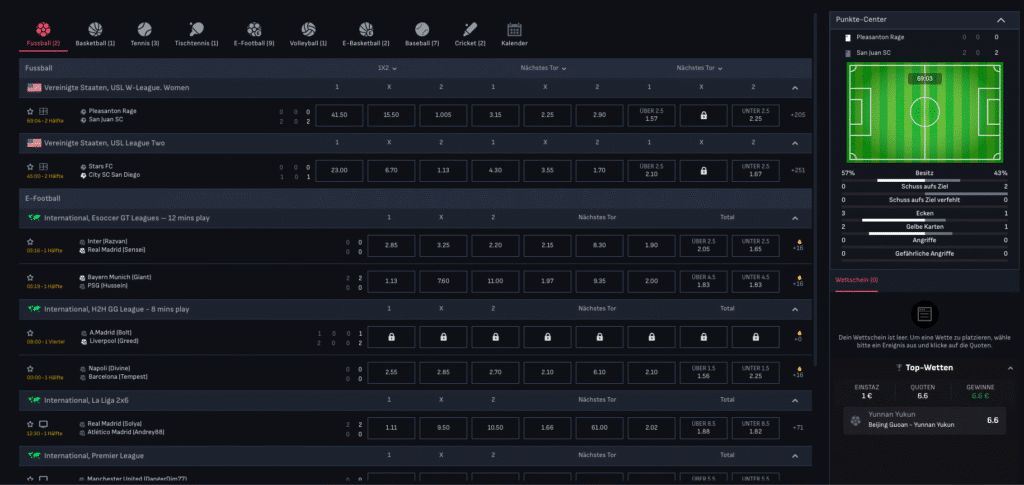Click the ball icon beside Yunnan Yukun bet

point(855,420)
